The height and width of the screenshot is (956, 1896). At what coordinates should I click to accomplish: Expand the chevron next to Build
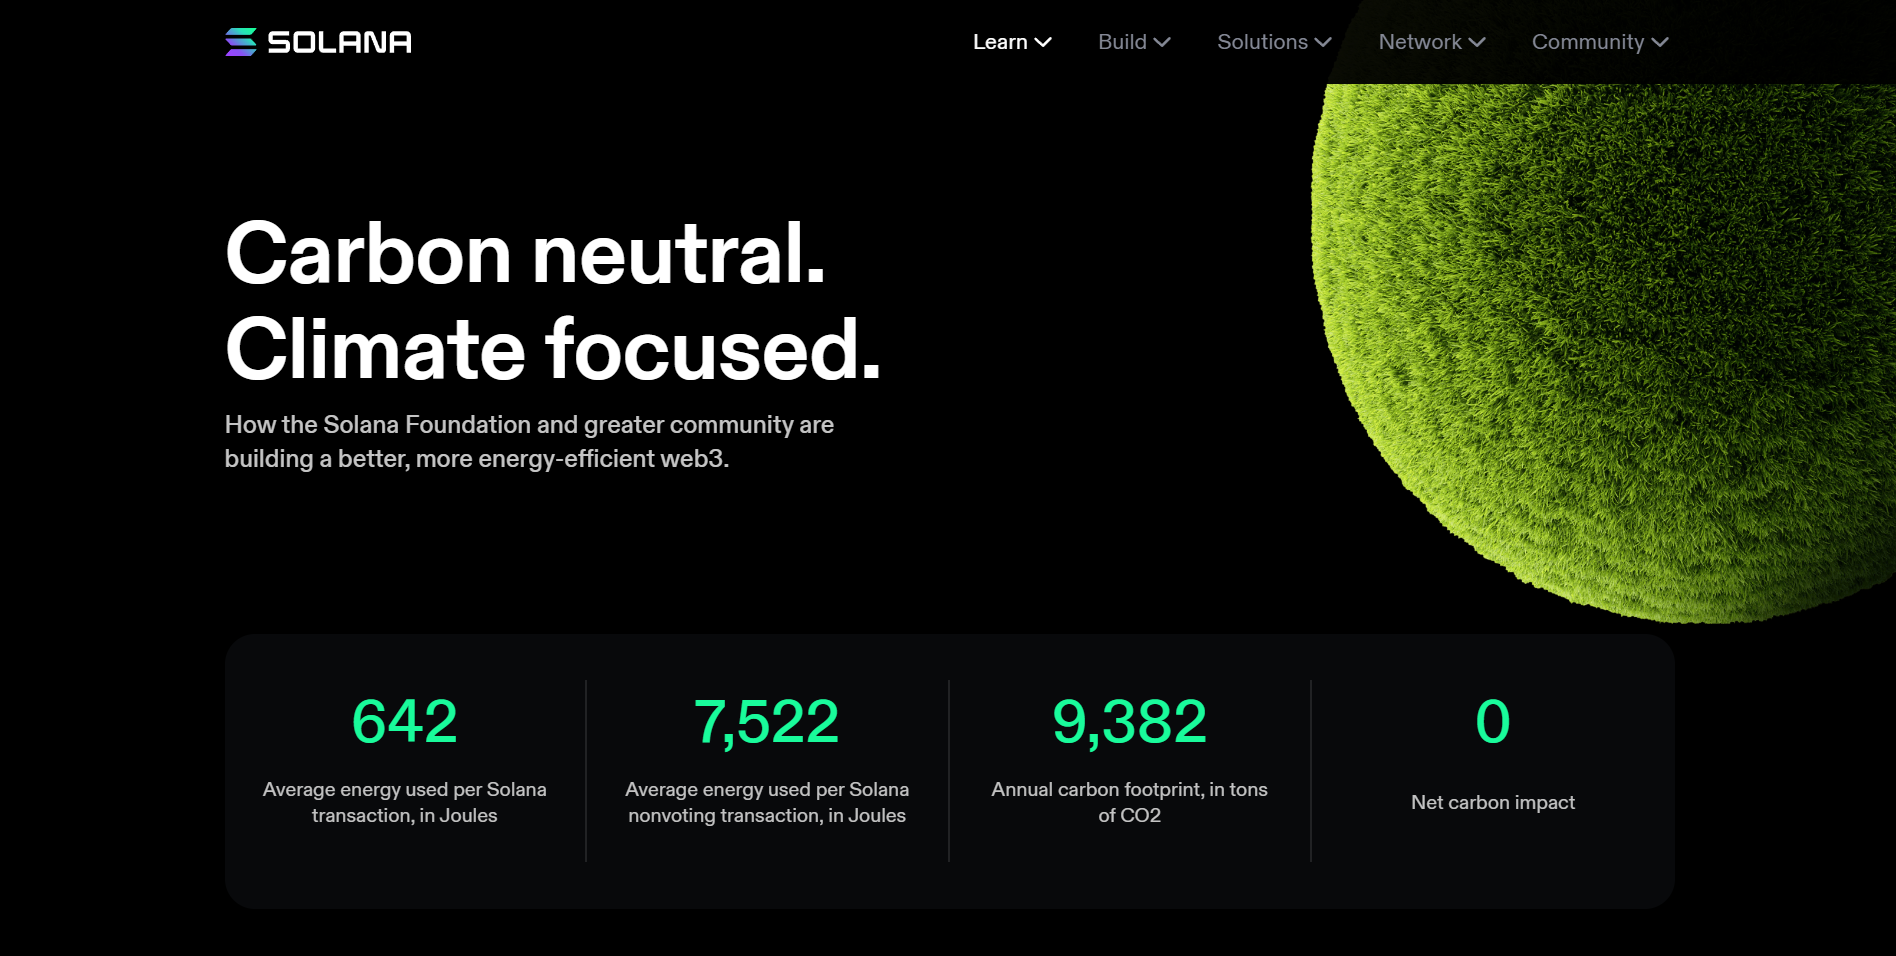[1162, 42]
